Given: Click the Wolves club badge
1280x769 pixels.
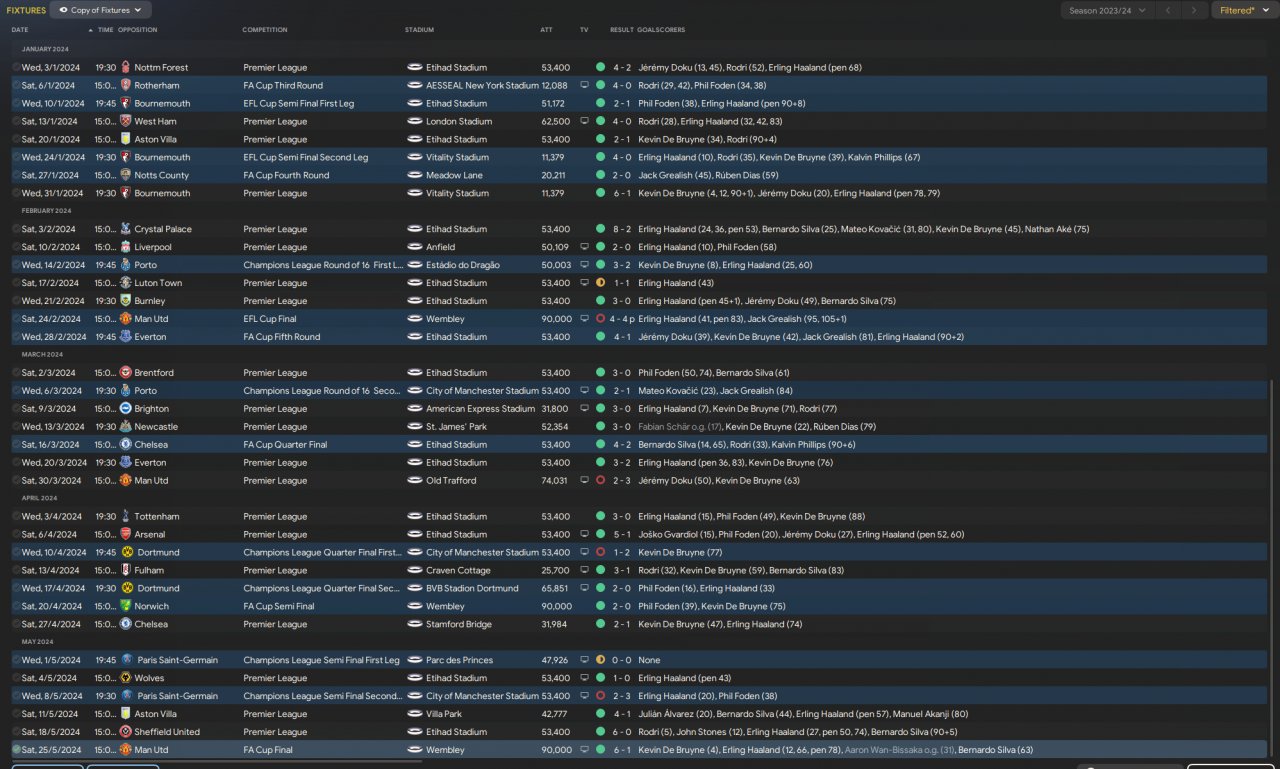Looking at the screenshot, I should click(x=126, y=678).
